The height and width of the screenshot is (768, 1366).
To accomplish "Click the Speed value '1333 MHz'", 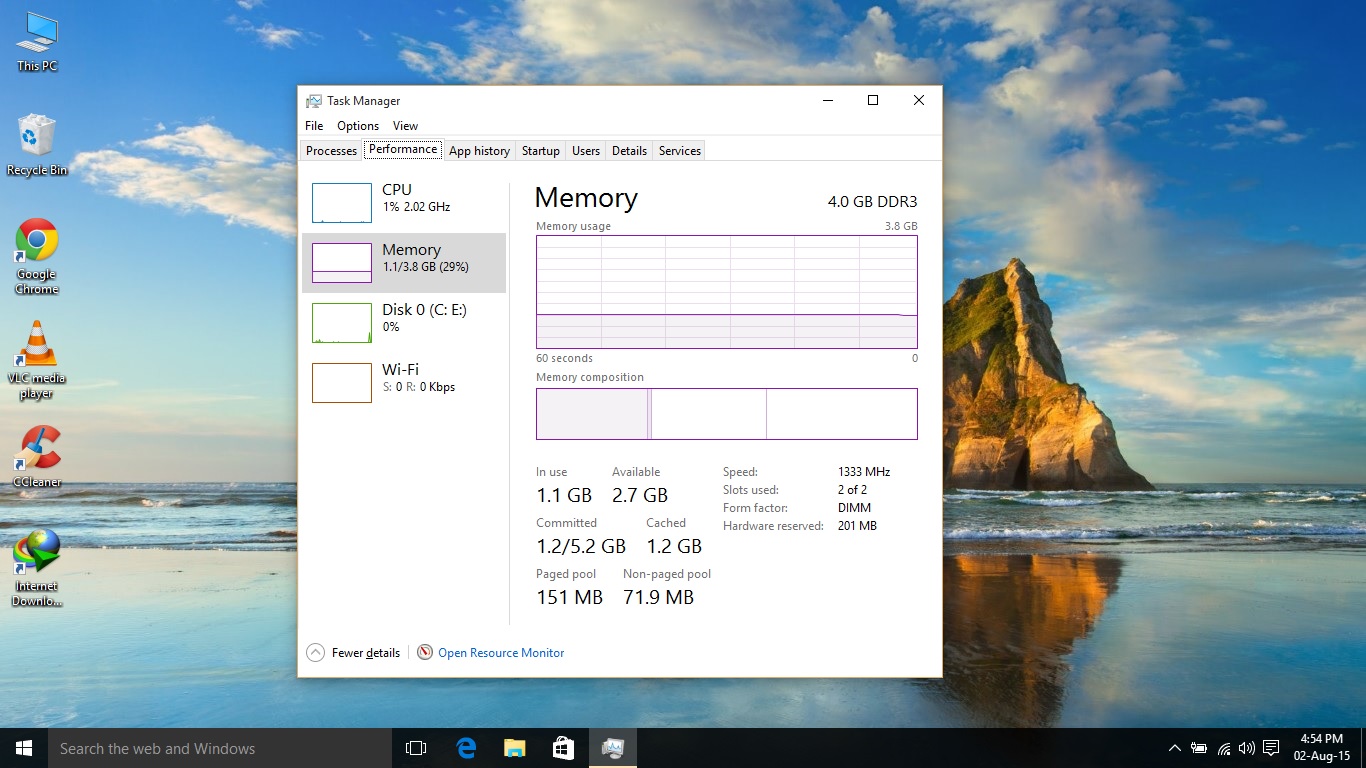I will coord(864,472).
